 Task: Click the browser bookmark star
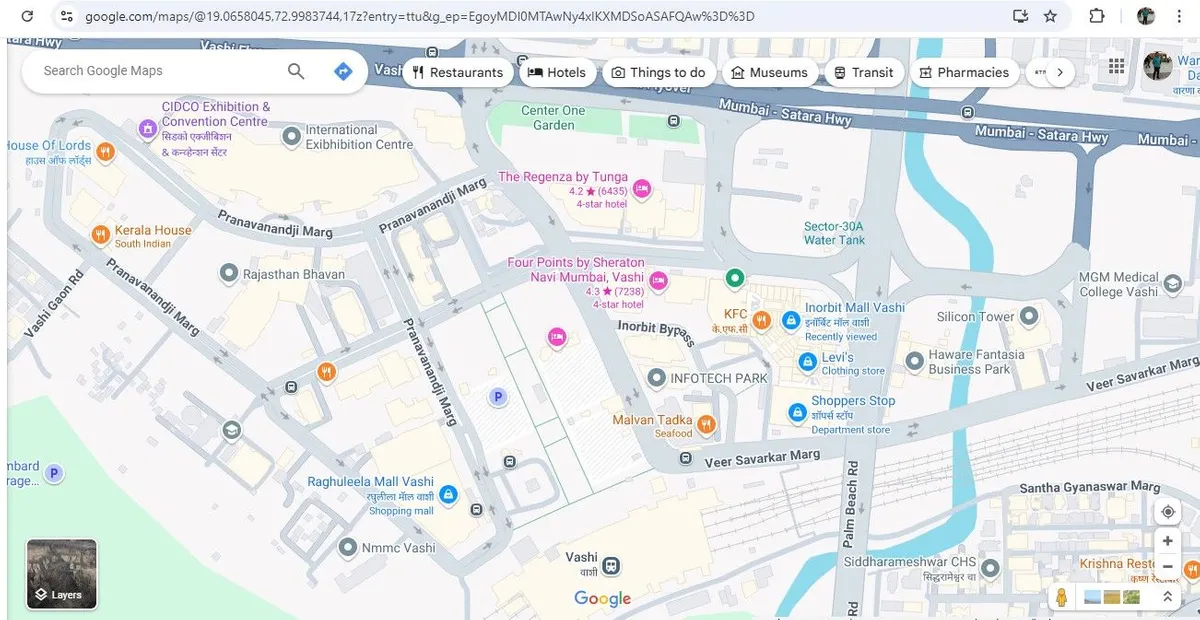tap(1051, 16)
